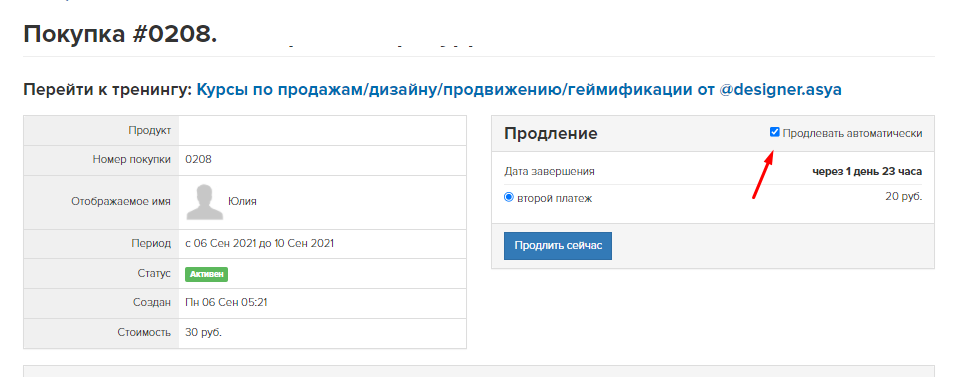The image size is (969, 377).
Task: Click "через 1 день 23 часа" text
Action: click(x=867, y=171)
